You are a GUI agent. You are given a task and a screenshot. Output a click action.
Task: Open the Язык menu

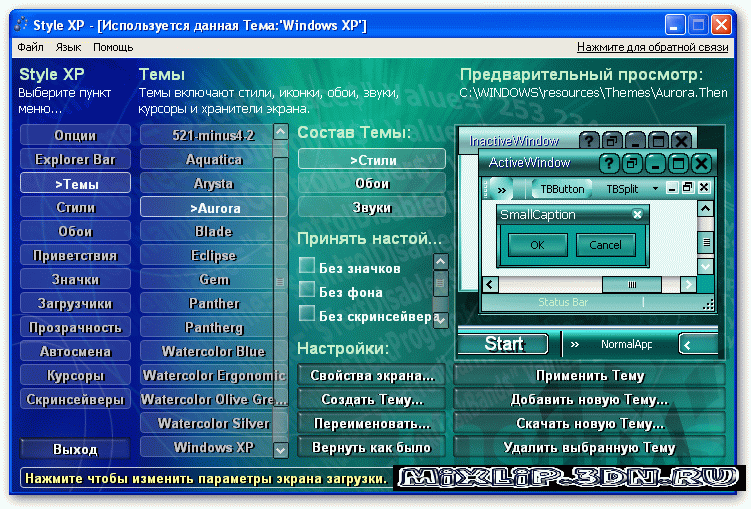[68, 47]
